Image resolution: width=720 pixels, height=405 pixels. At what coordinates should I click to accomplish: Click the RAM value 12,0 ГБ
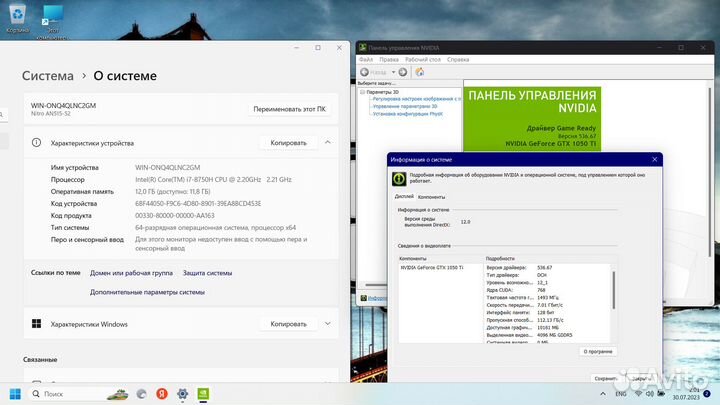click(173, 191)
